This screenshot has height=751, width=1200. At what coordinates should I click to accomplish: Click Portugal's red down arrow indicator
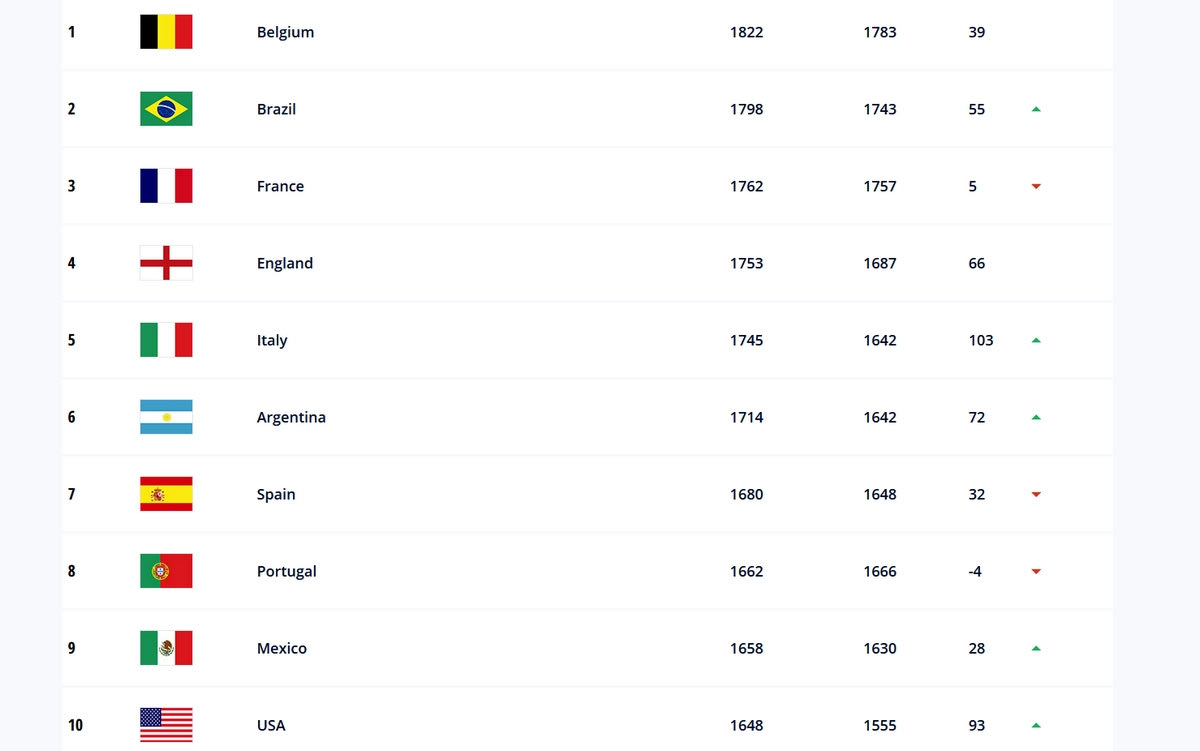pos(1036,572)
